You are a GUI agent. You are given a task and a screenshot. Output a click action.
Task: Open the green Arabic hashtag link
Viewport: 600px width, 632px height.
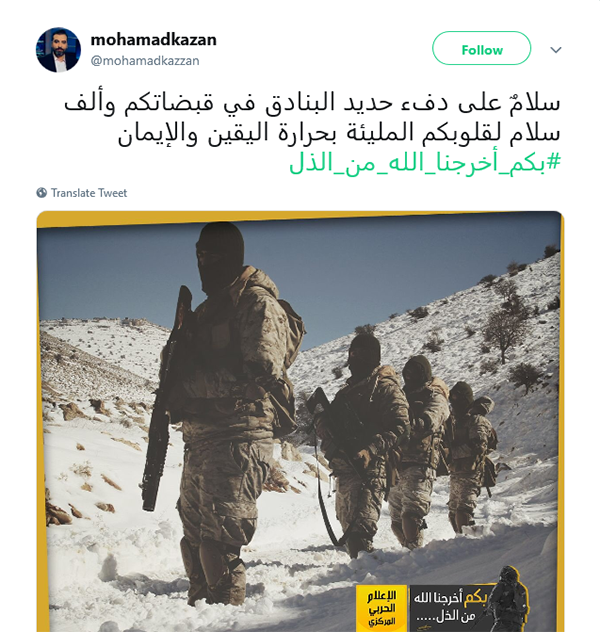pyautogui.click(x=425, y=163)
